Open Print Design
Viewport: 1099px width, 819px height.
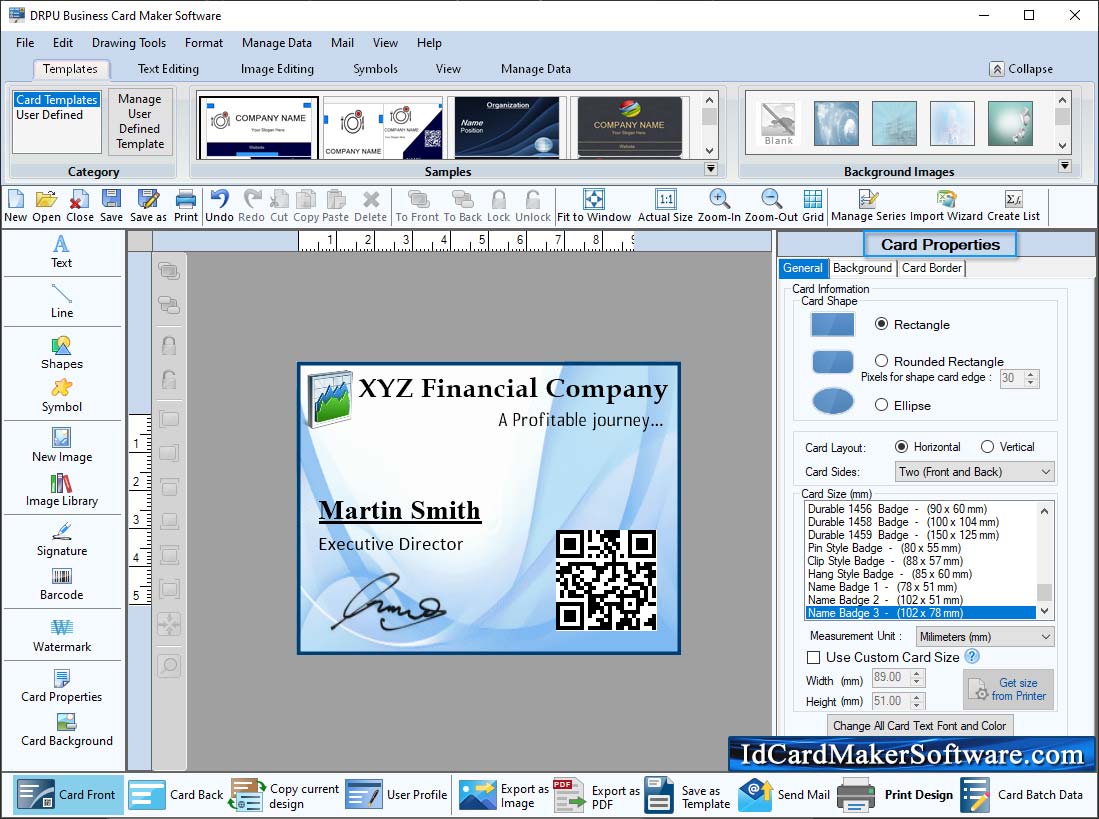[896, 794]
